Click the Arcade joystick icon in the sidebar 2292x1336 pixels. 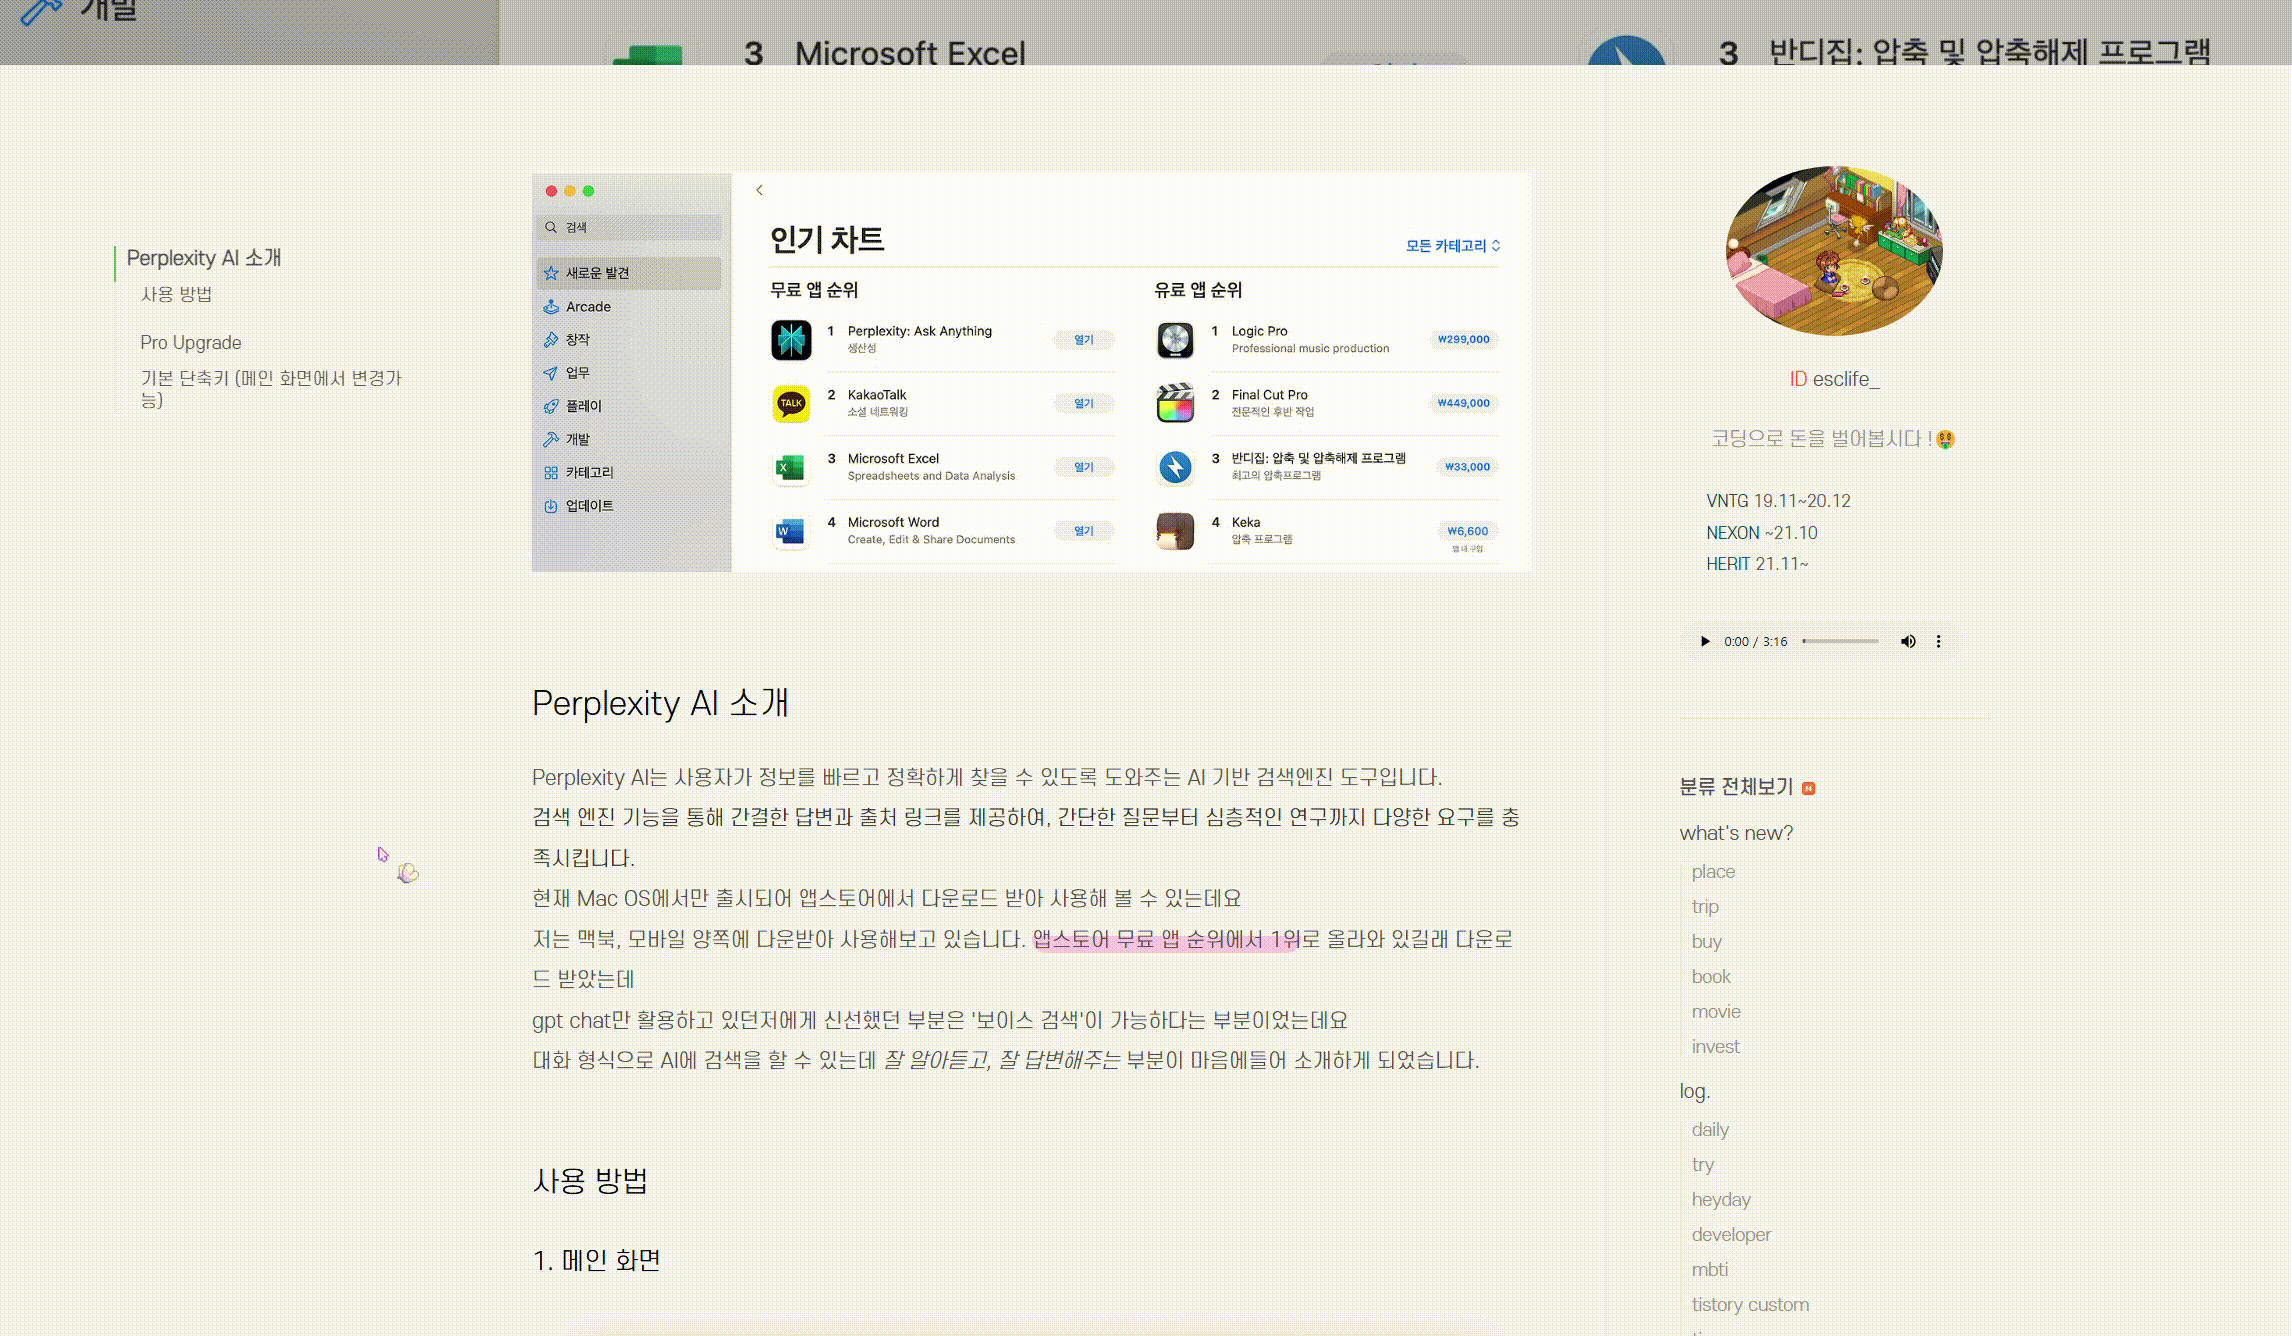click(551, 307)
